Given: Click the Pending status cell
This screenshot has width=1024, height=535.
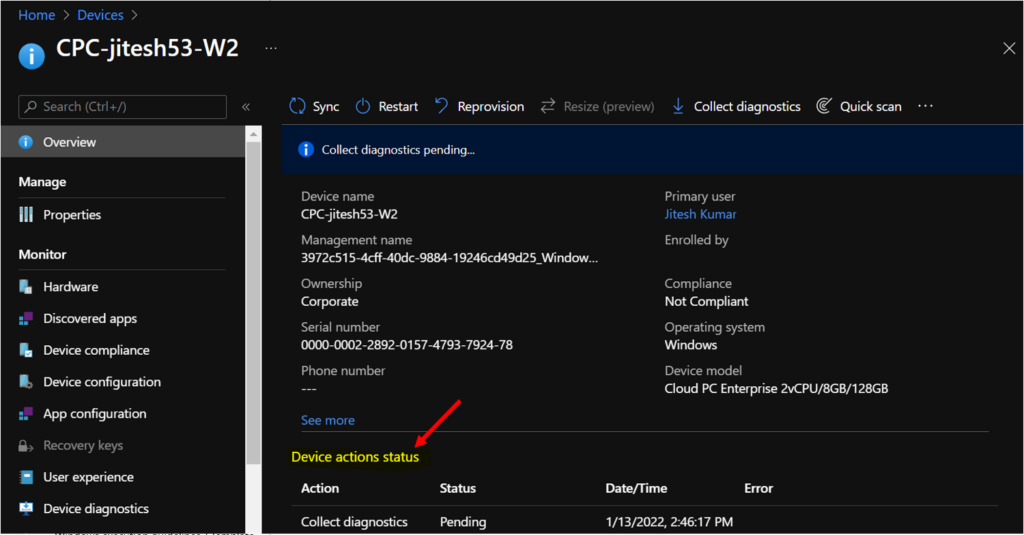Looking at the screenshot, I should (x=463, y=522).
